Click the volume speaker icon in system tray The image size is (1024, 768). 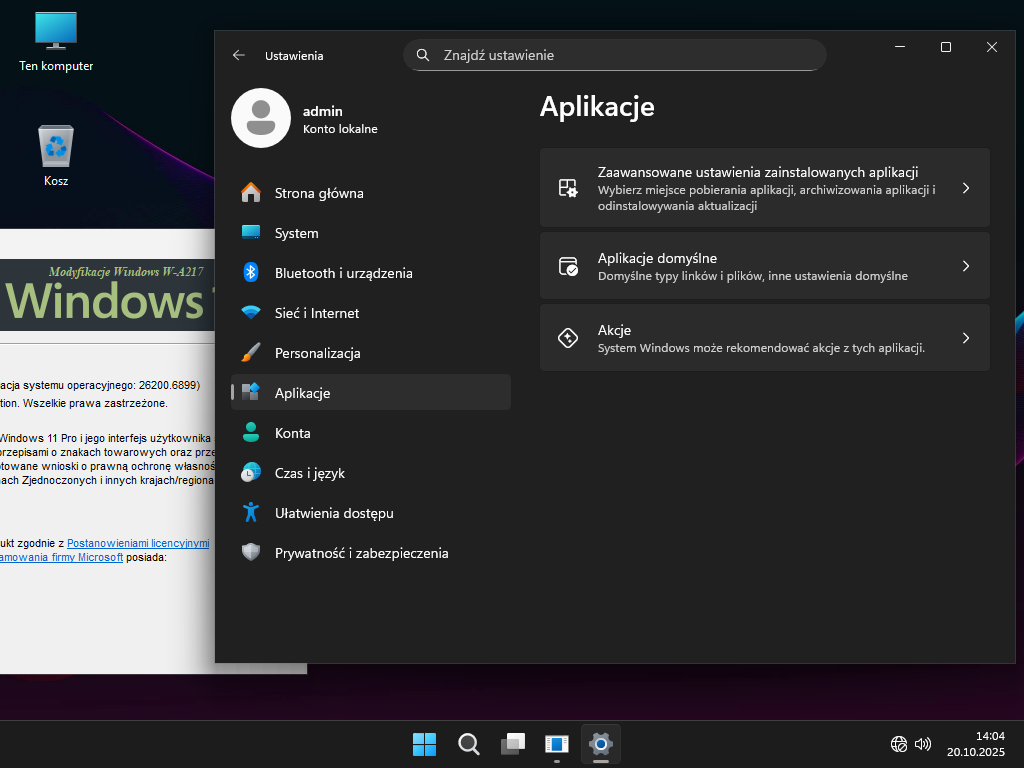(923, 744)
